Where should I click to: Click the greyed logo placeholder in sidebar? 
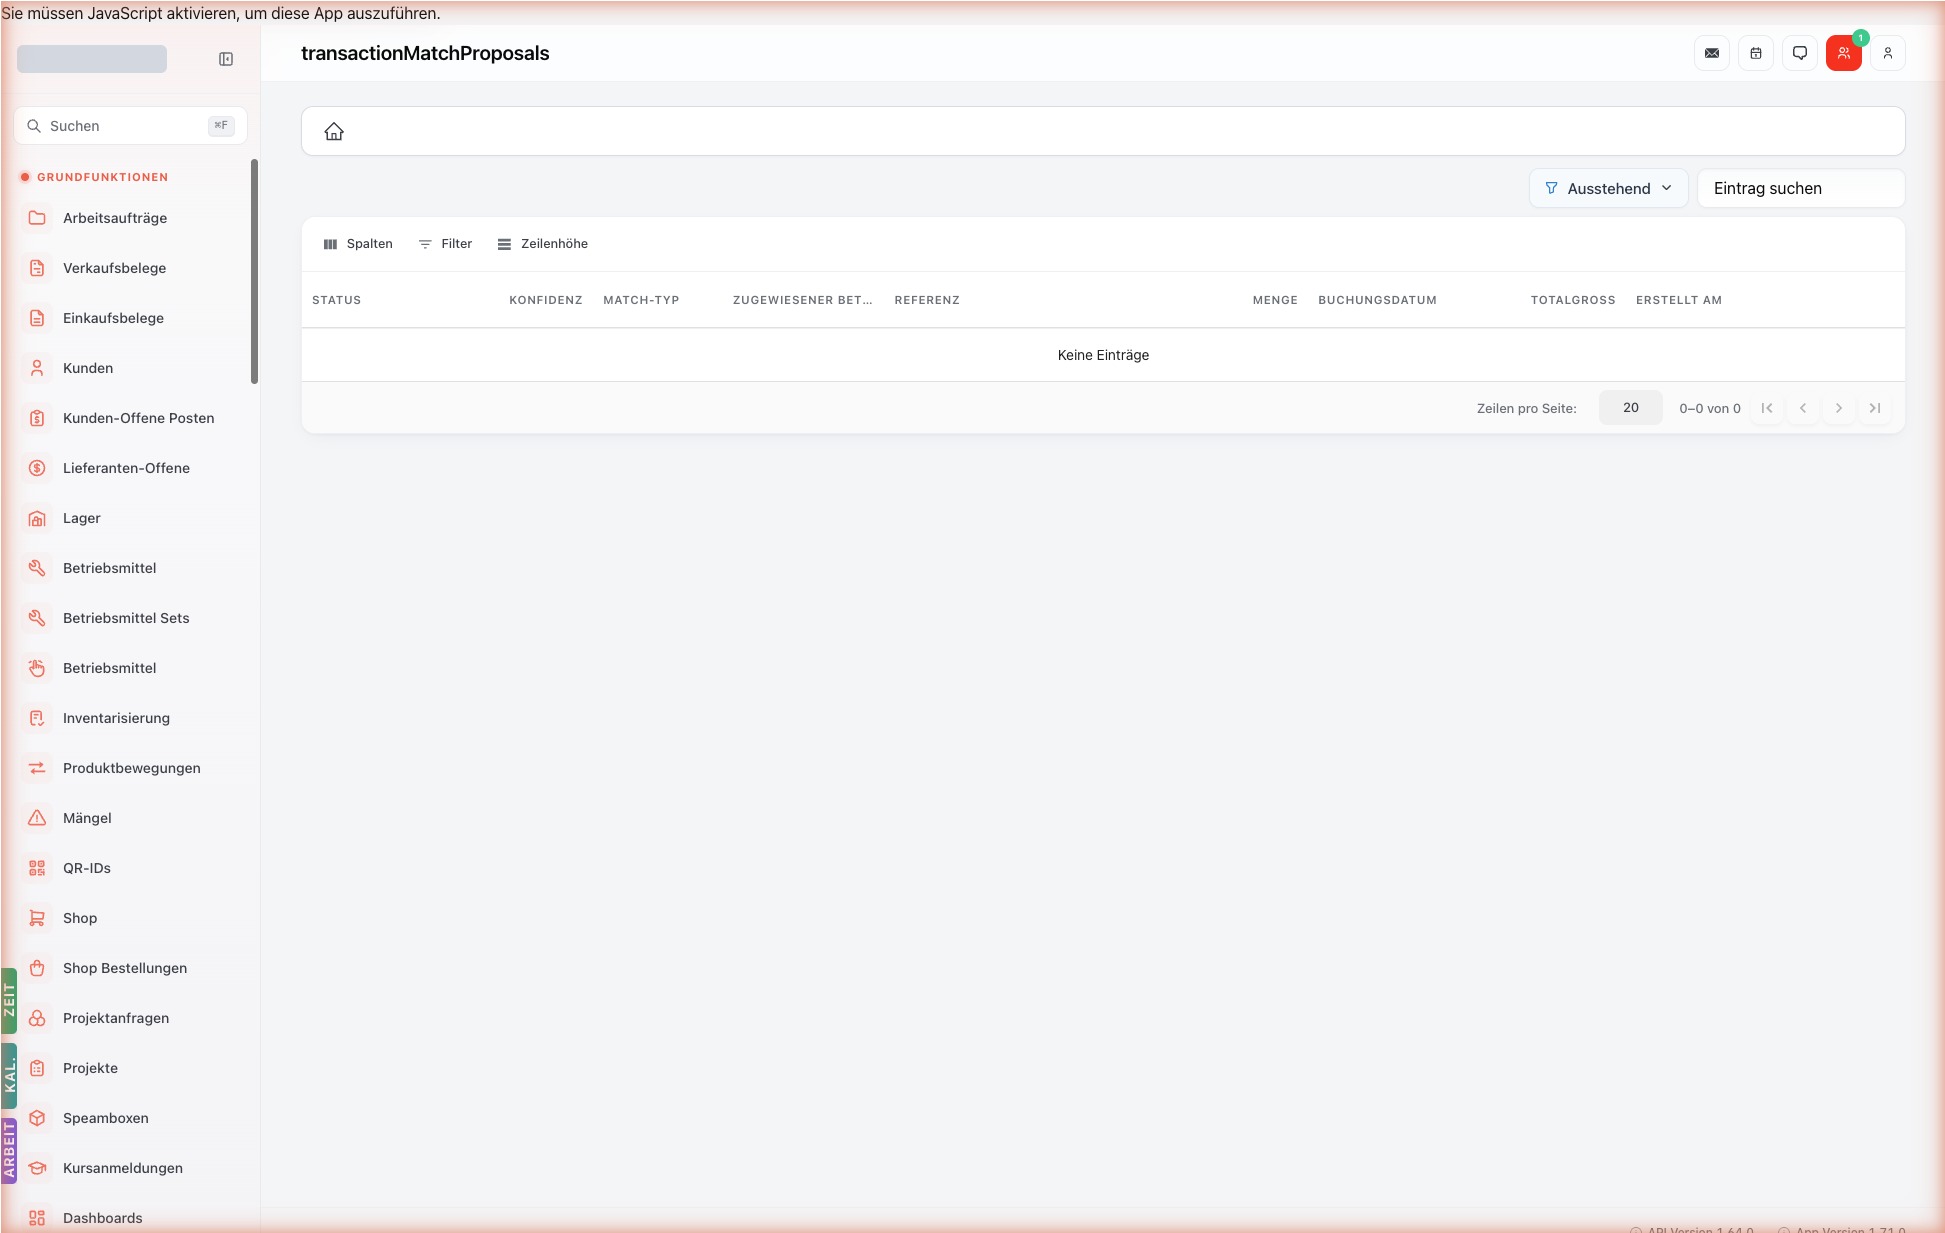92,59
